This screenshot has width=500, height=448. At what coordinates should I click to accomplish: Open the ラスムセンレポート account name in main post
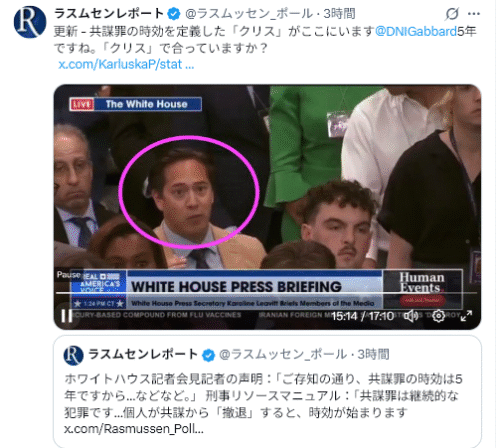109,14
